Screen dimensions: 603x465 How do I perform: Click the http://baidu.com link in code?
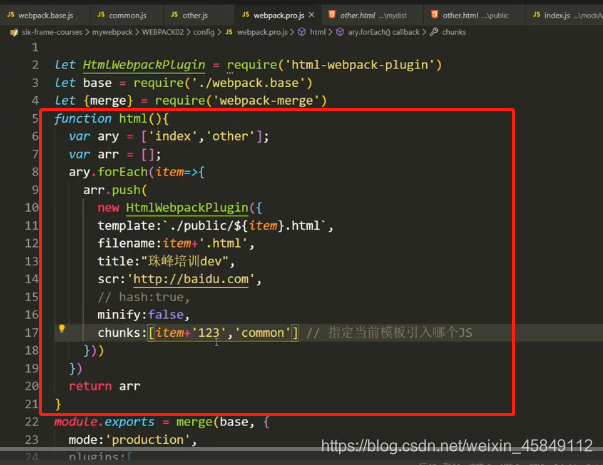pyautogui.click(x=191, y=278)
